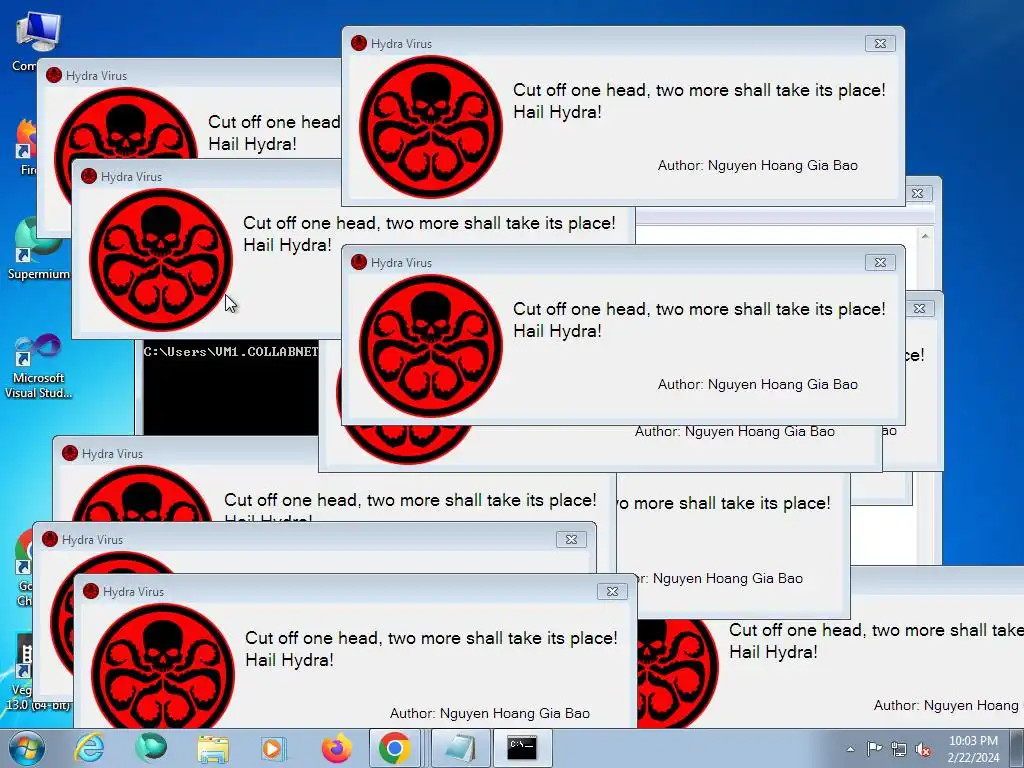Open the network status tray icon
The height and width of the screenshot is (768, 1024).
point(899,749)
